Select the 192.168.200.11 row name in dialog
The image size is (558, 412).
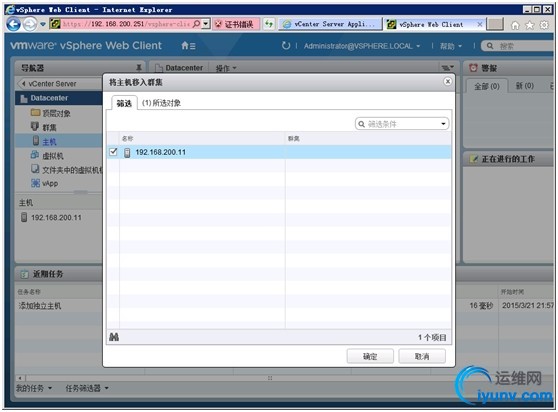point(160,152)
